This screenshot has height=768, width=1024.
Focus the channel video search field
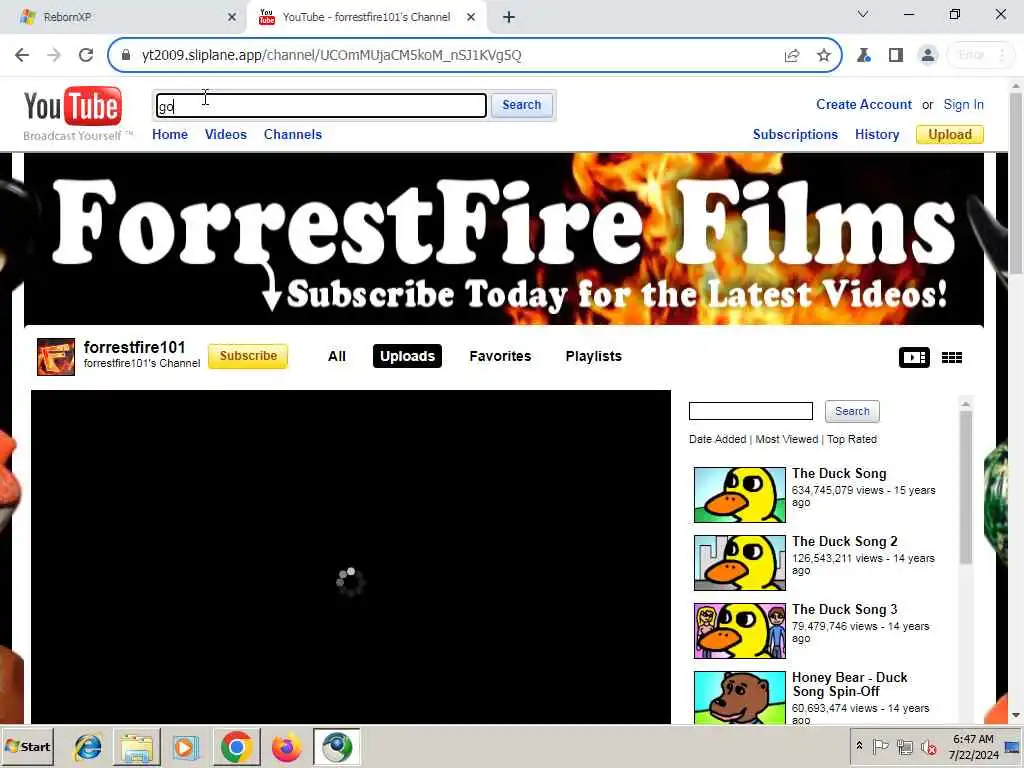pos(750,411)
